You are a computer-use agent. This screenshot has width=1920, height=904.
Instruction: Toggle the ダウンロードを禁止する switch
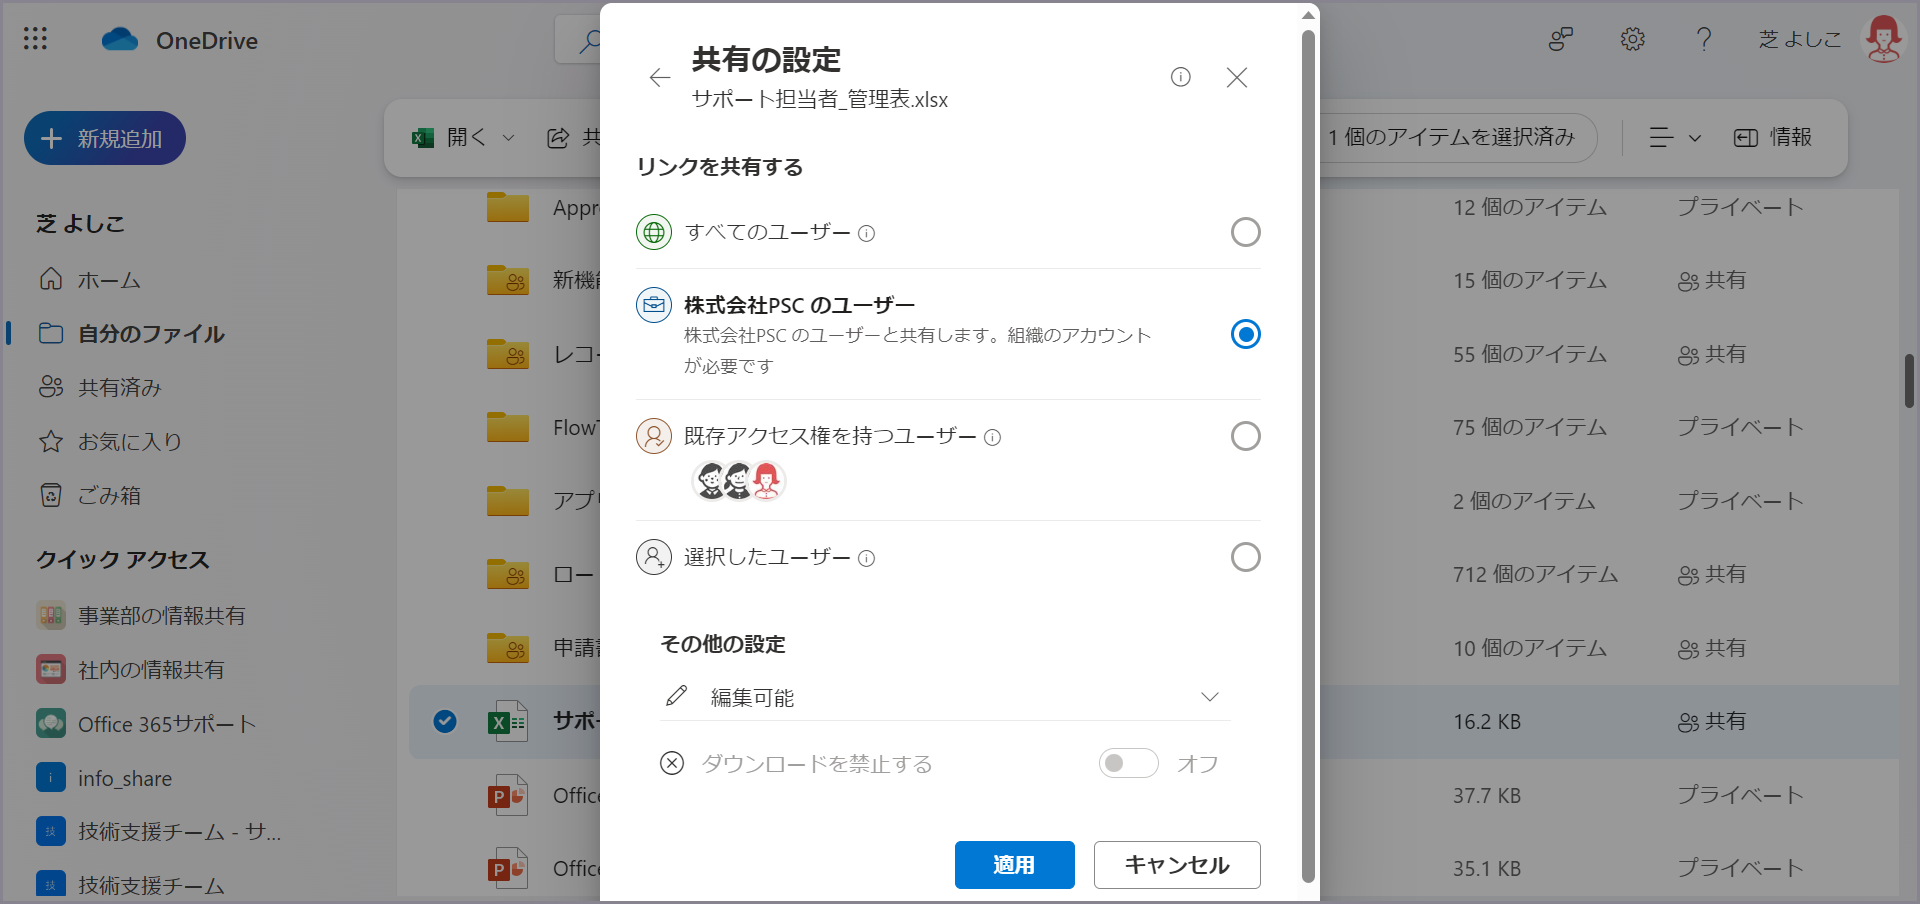click(1128, 763)
